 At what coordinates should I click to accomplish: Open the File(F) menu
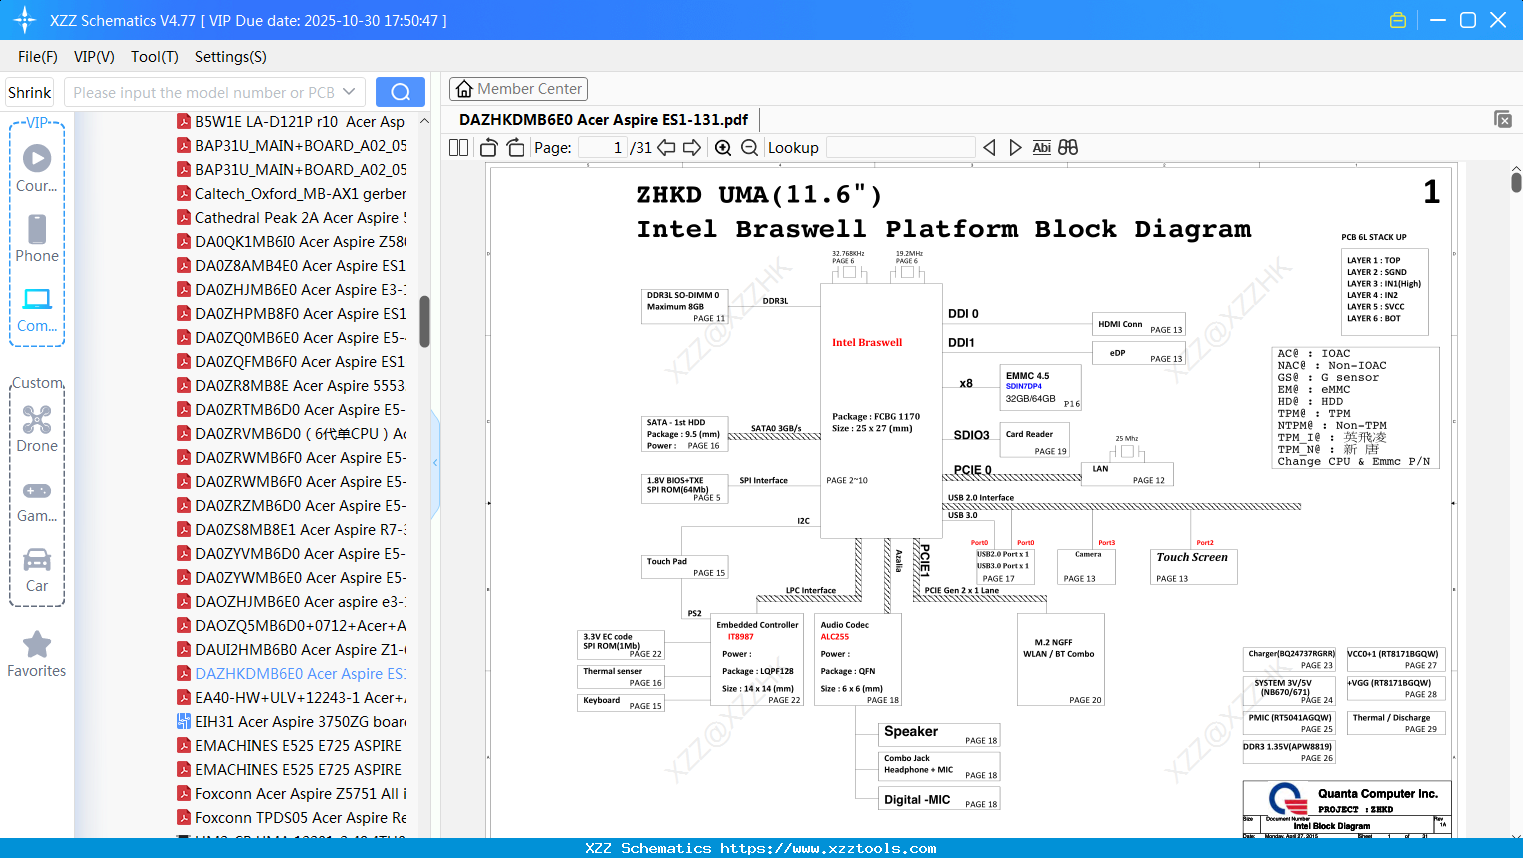(38, 57)
